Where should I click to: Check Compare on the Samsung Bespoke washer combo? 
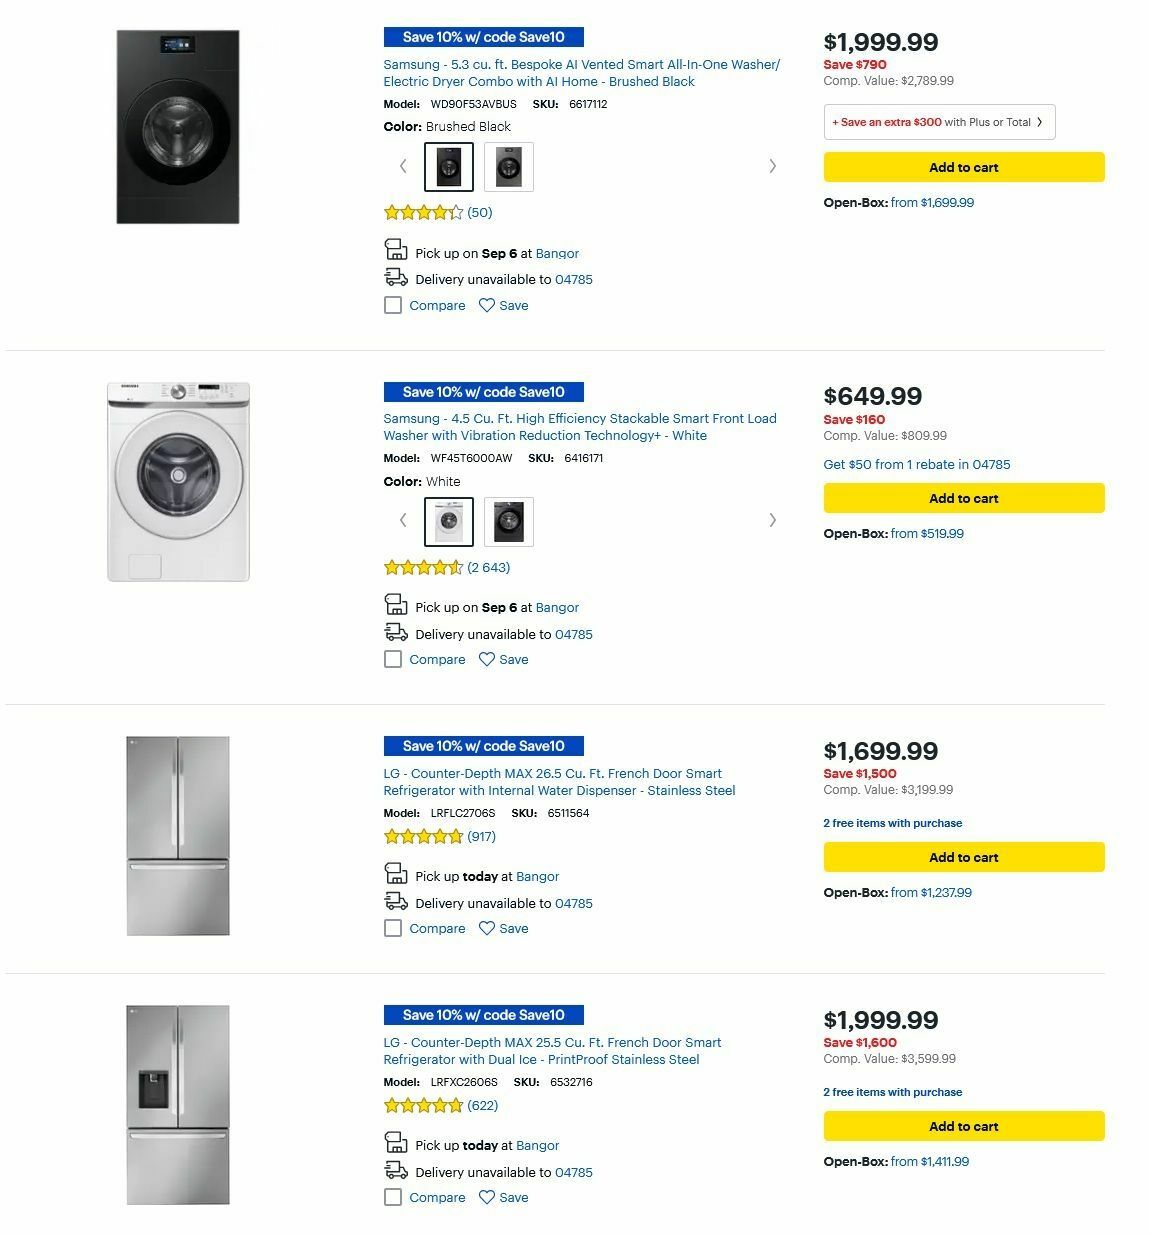coord(393,305)
